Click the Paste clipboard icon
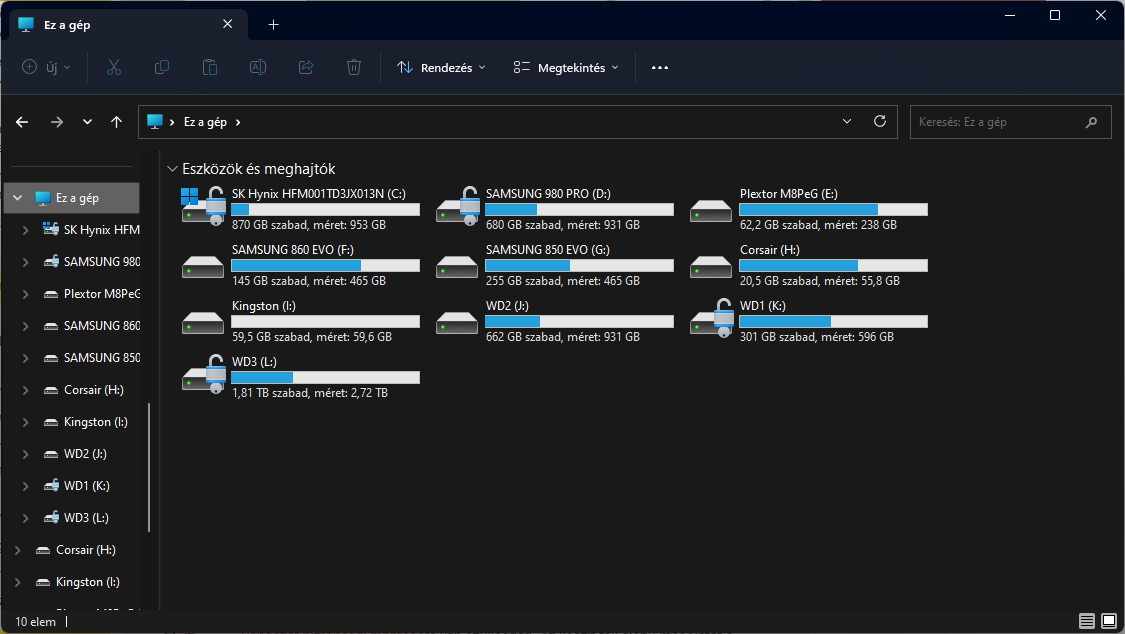This screenshot has height=634, width=1125. 210,67
